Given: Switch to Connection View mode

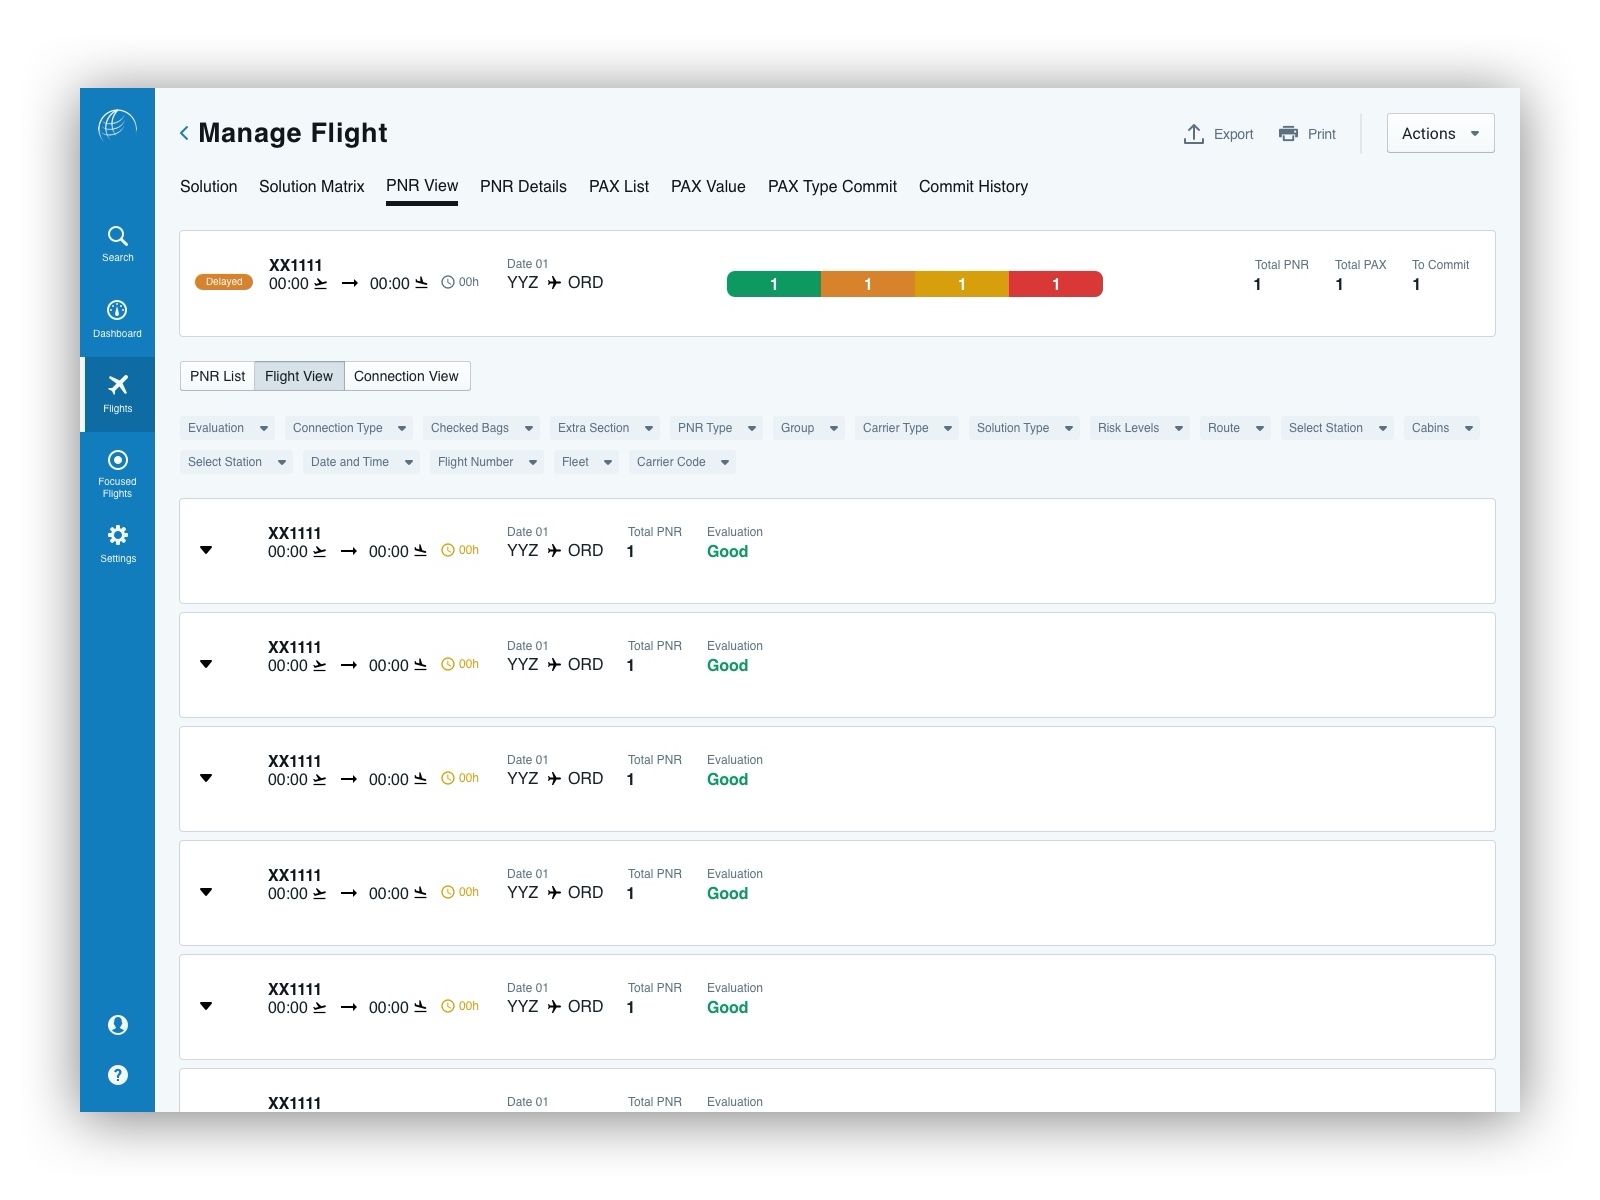Looking at the screenshot, I should click(407, 376).
